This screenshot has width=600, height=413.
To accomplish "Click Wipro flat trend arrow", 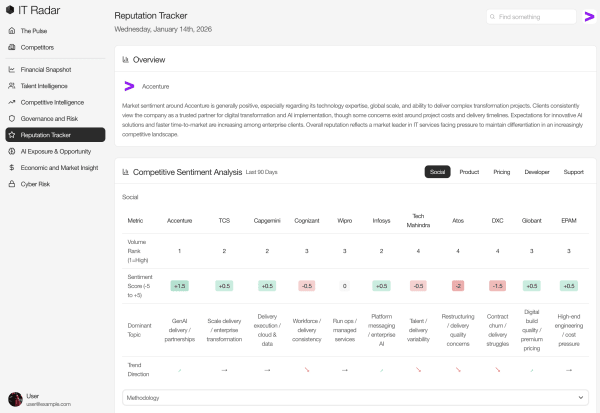I will click(x=345, y=370).
